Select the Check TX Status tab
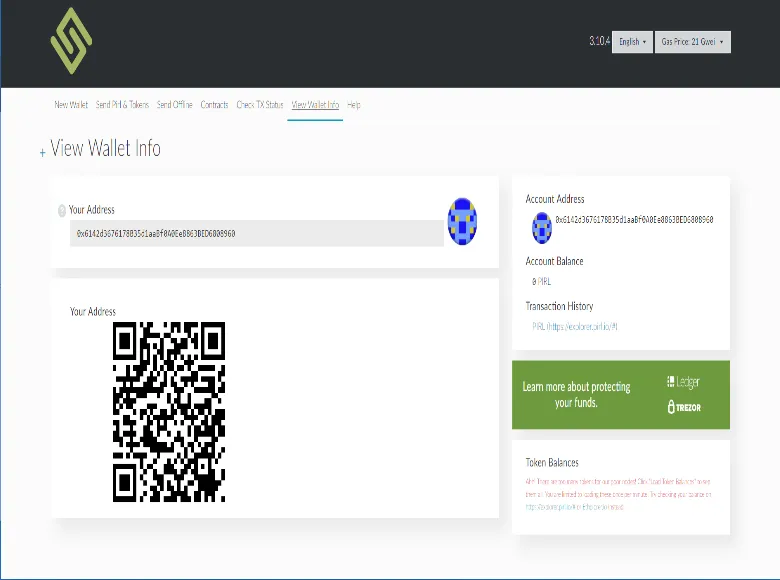The image size is (780, 580). pos(260,104)
